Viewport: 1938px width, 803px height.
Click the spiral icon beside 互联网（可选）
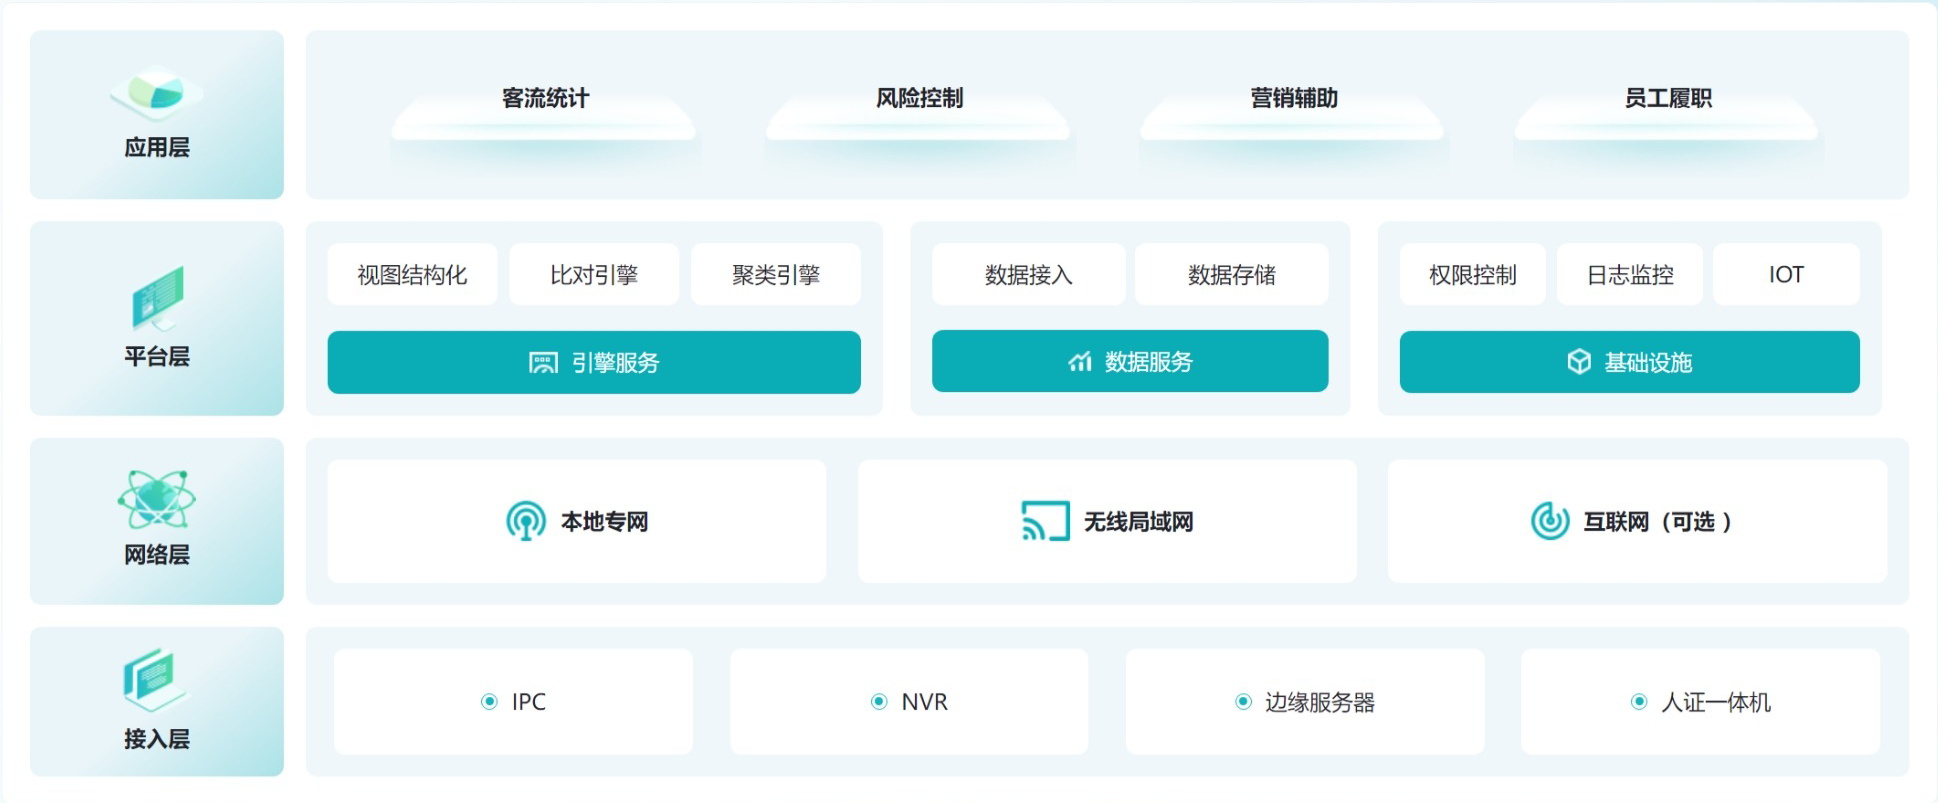tap(1550, 521)
